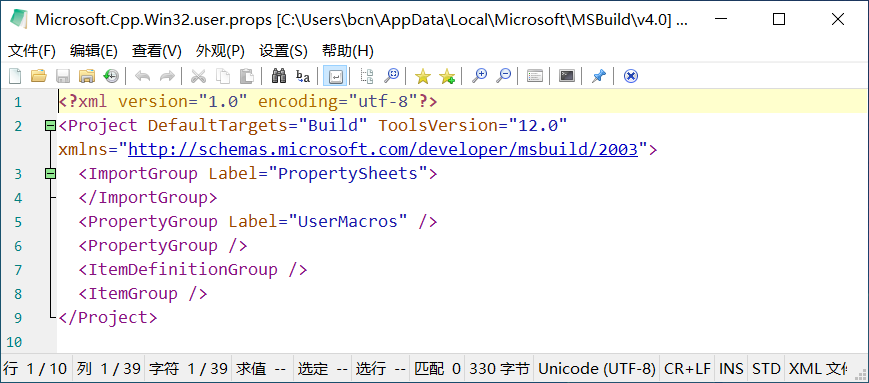Toggle always on top with the pin icon
Image resolution: width=869 pixels, height=383 pixels.
click(599, 76)
